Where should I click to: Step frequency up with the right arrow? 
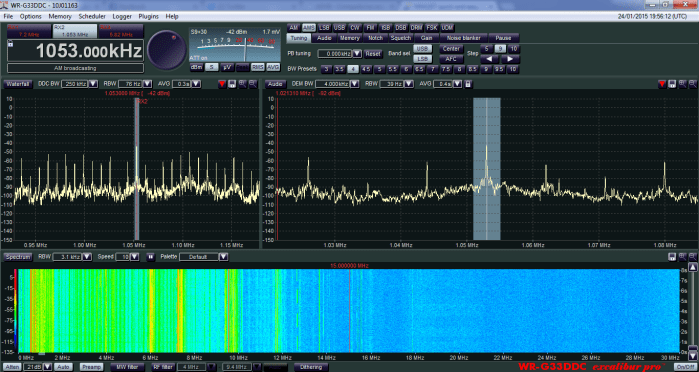coord(510,58)
